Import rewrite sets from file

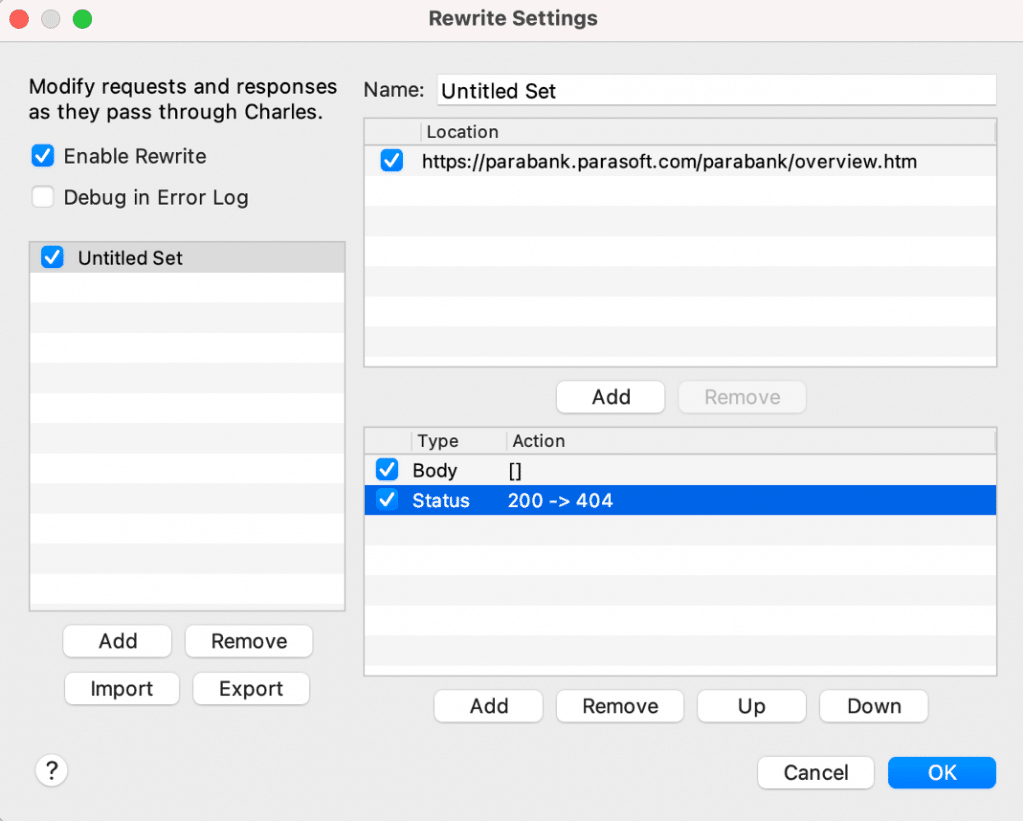(121, 689)
